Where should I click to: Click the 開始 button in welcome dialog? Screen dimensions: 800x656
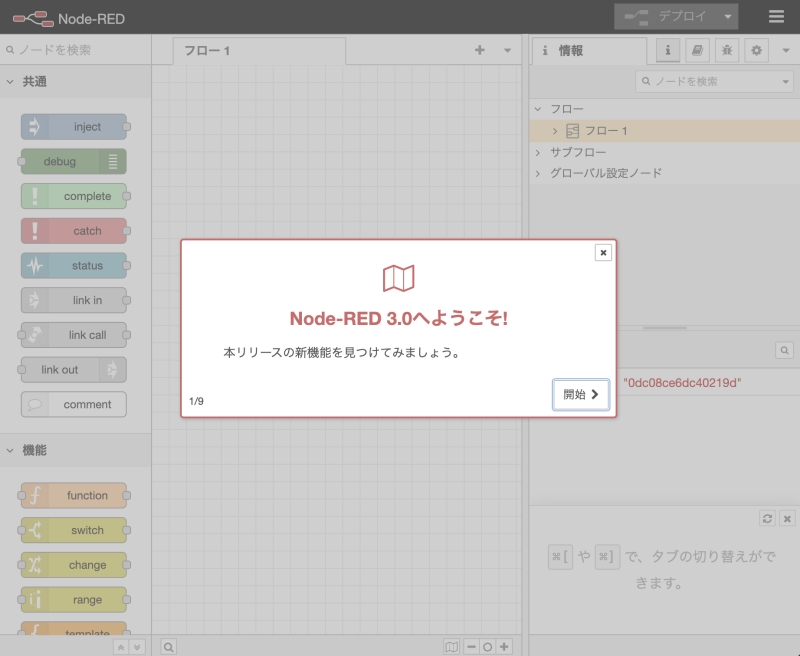pos(581,395)
